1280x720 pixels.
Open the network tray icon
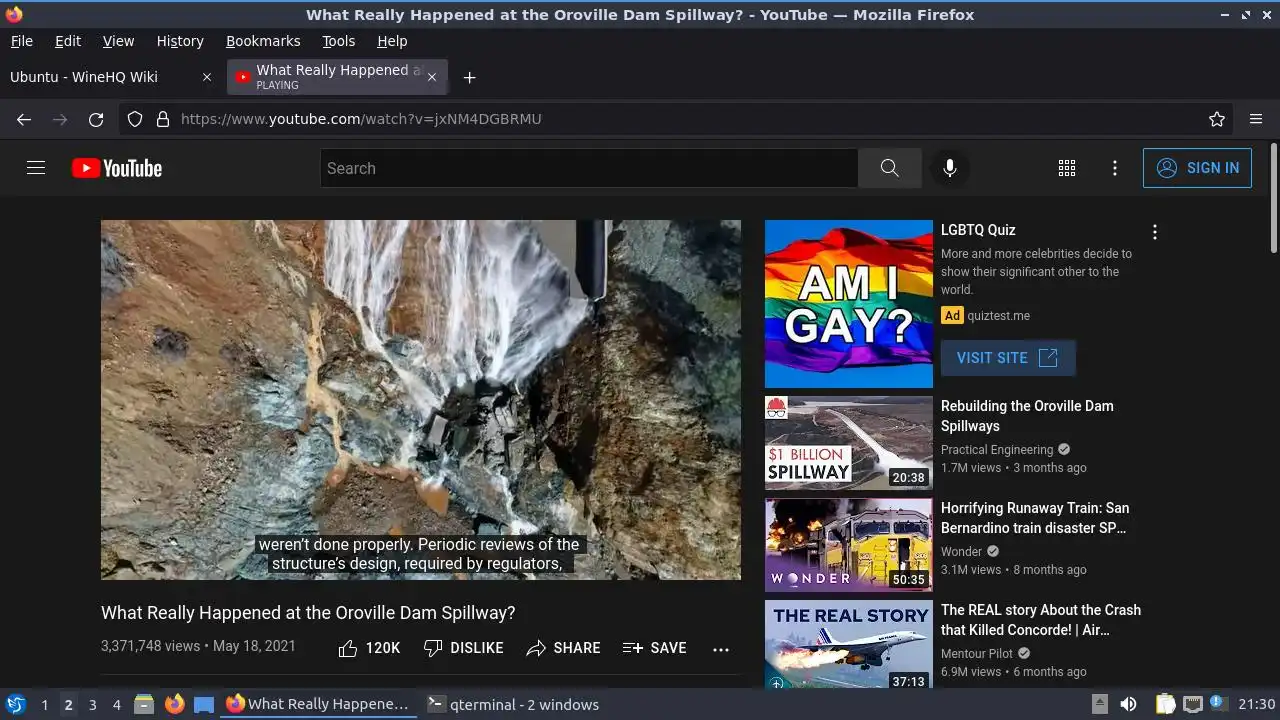(x=1192, y=704)
